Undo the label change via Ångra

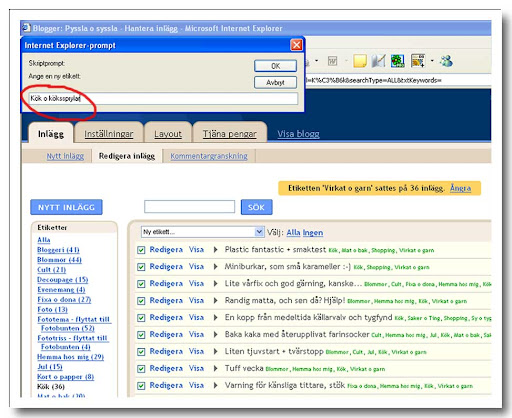[x=460, y=188]
